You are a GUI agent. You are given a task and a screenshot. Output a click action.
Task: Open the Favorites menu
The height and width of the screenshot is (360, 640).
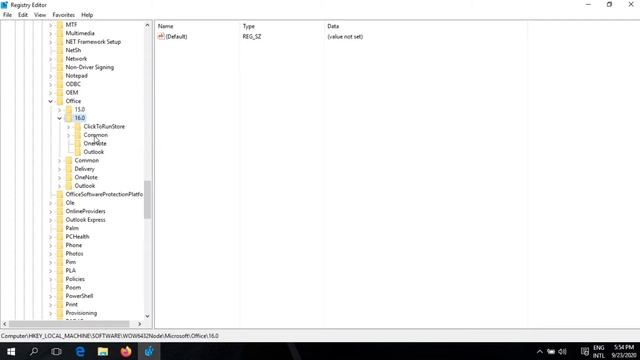tap(64, 15)
